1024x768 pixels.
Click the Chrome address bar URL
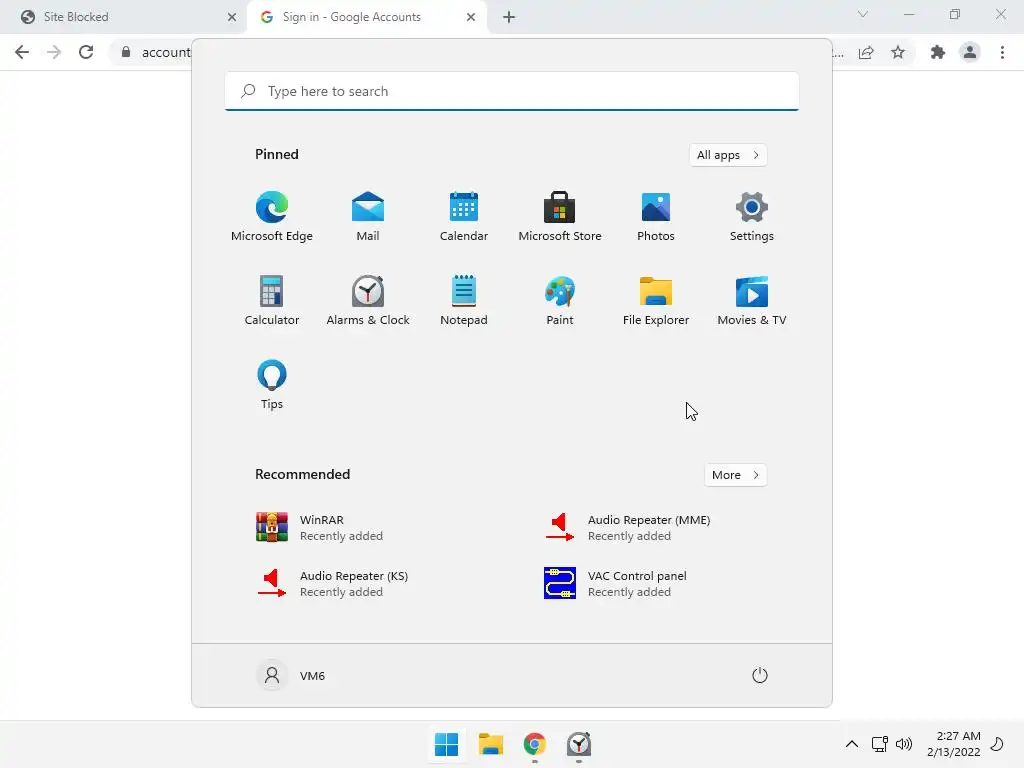pos(166,52)
